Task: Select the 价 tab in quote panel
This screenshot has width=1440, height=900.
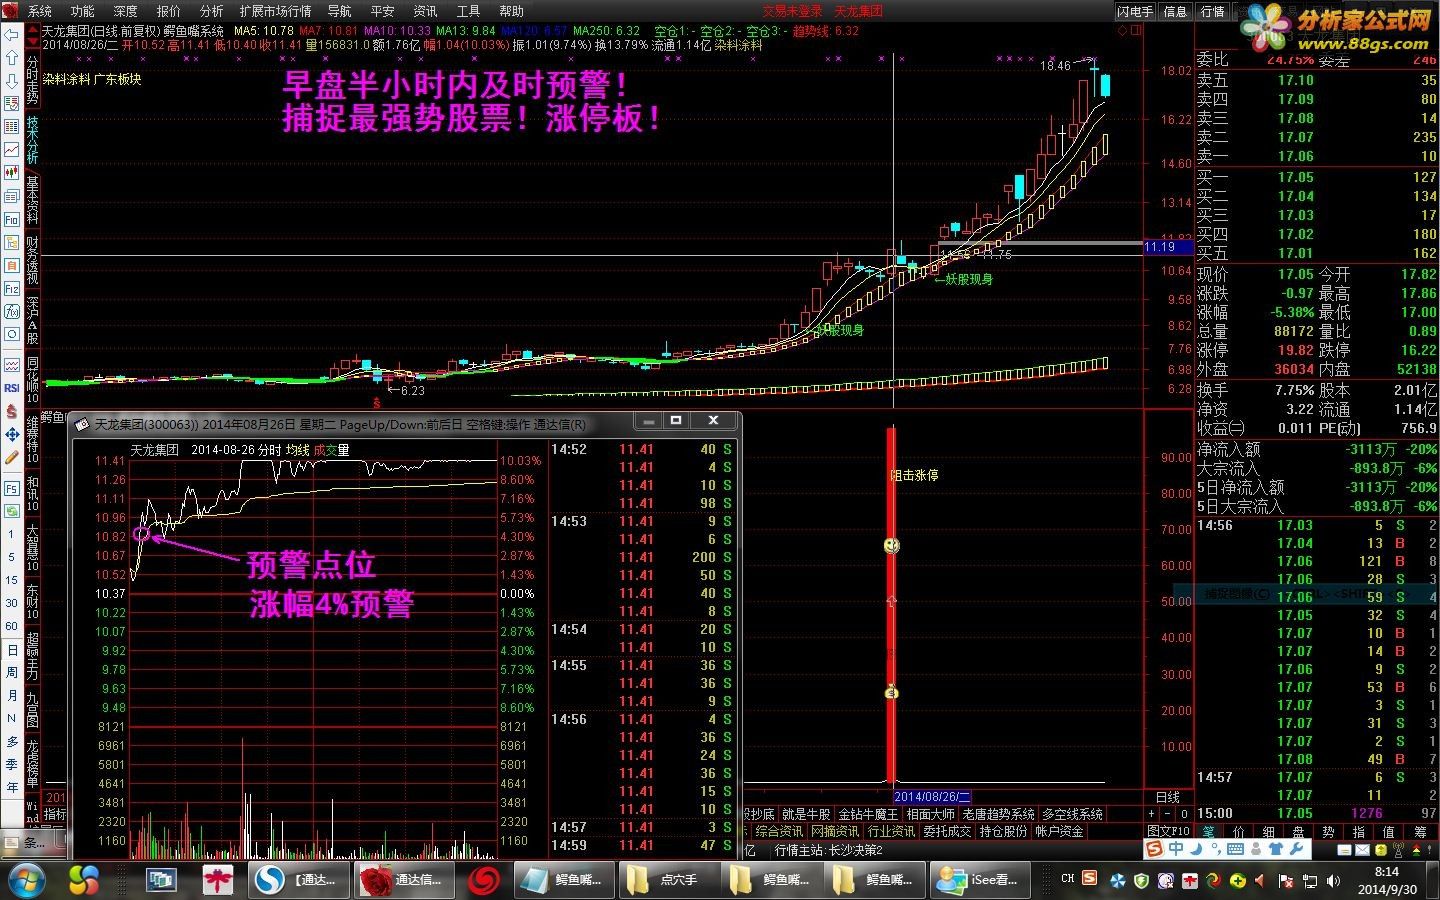Action: tap(1239, 831)
